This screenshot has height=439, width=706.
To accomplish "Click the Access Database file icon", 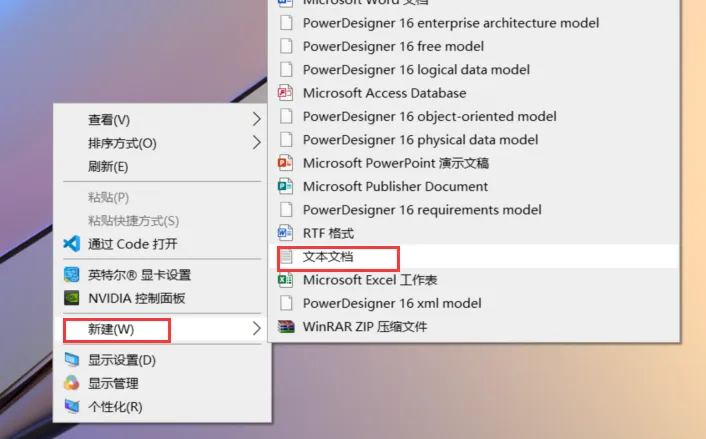I will [285, 93].
